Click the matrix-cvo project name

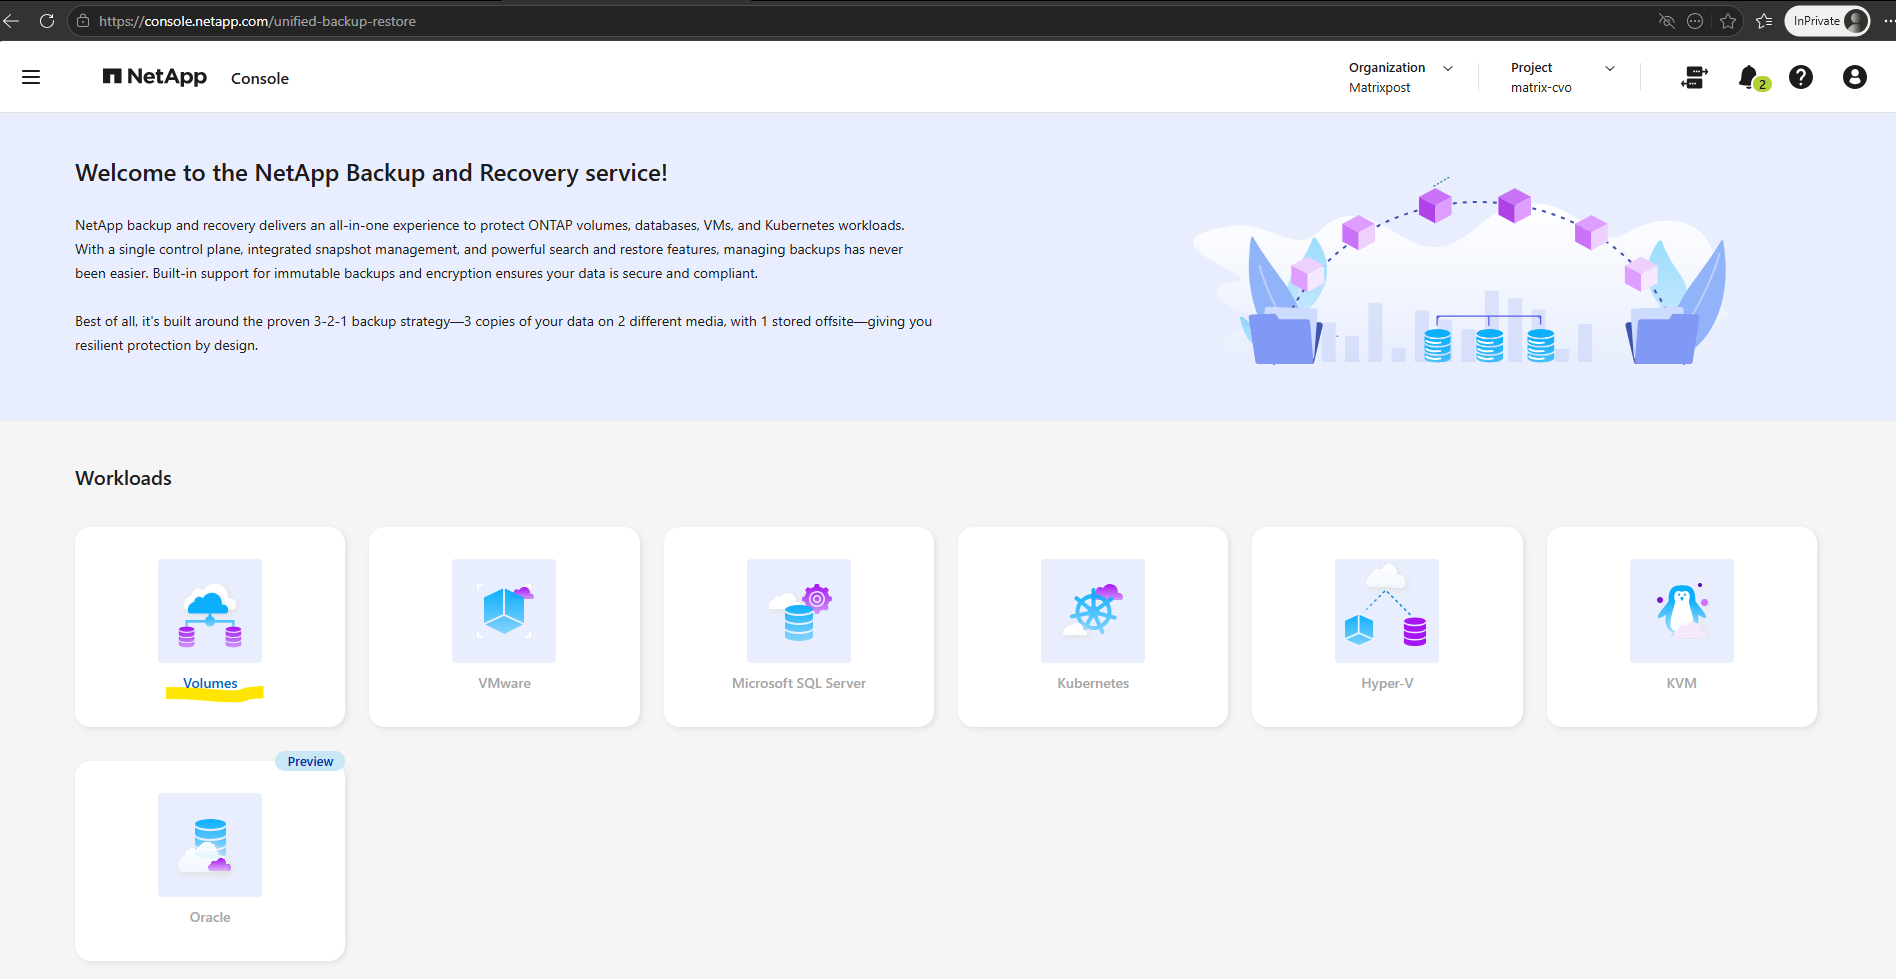click(1541, 88)
